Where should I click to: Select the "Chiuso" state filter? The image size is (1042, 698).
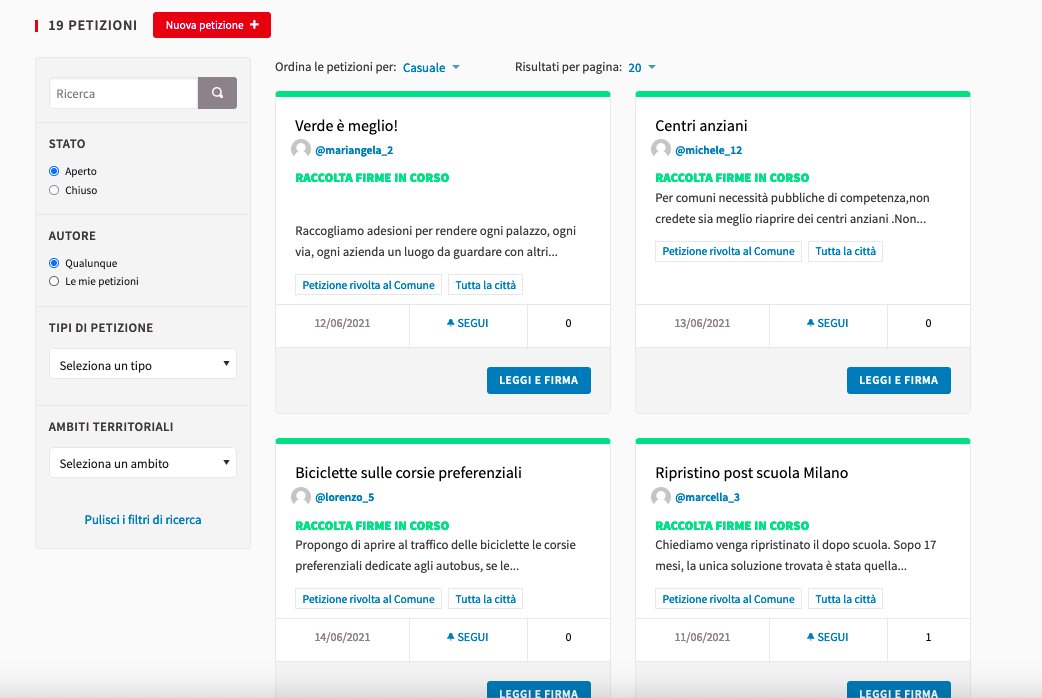point(53,190)
